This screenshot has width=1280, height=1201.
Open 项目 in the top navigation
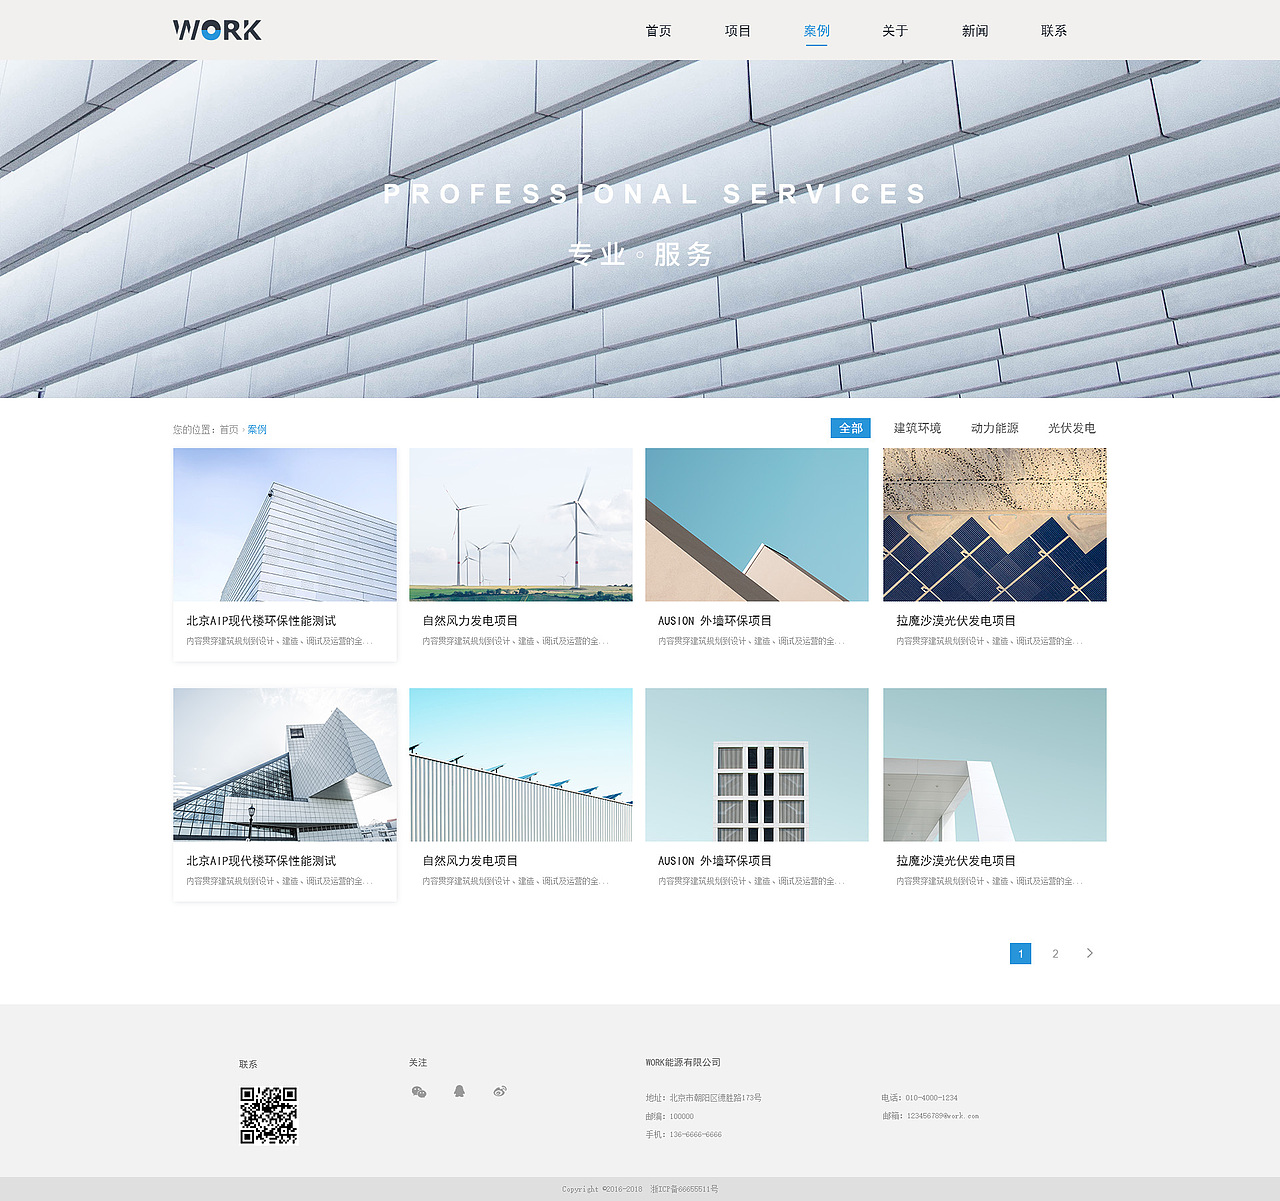737,31
